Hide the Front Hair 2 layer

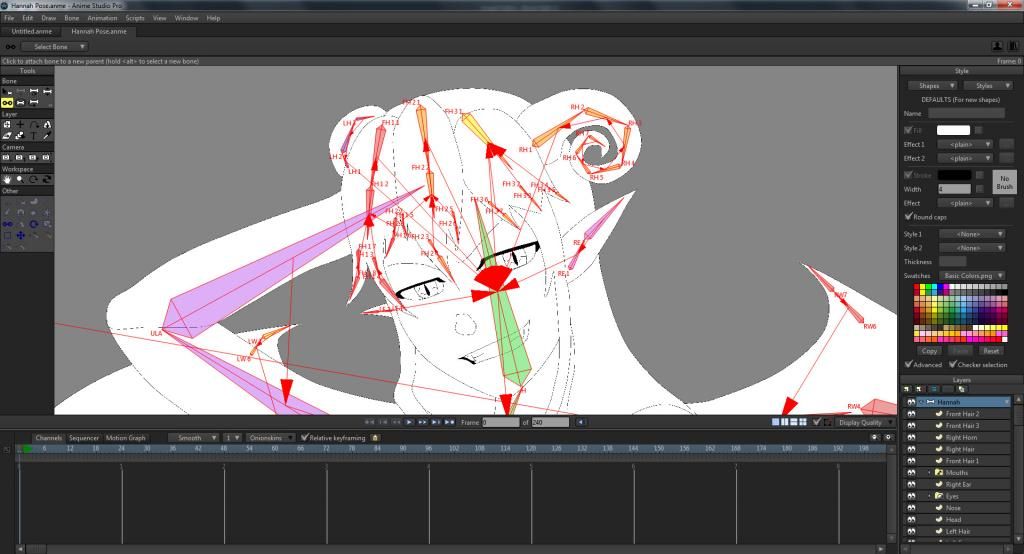[911, 414]
